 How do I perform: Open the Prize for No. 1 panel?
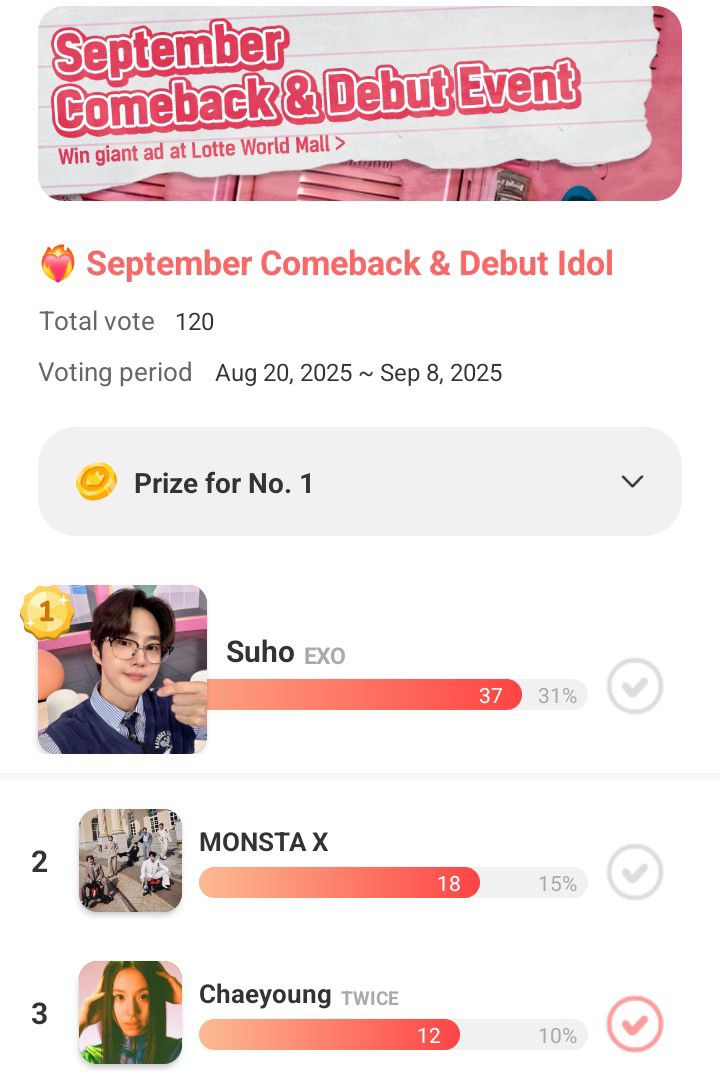pyautogui.click(x=360, y=482)
